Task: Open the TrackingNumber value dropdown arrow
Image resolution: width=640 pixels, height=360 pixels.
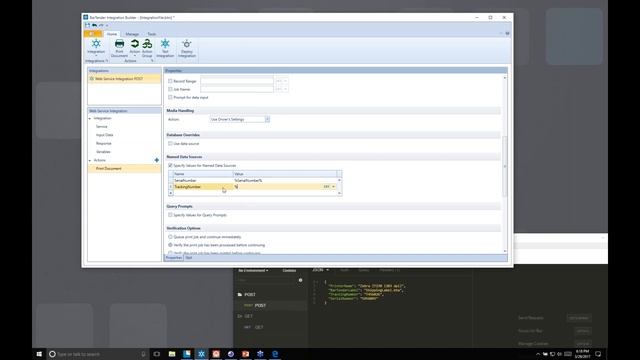Action: click(333, 187)
